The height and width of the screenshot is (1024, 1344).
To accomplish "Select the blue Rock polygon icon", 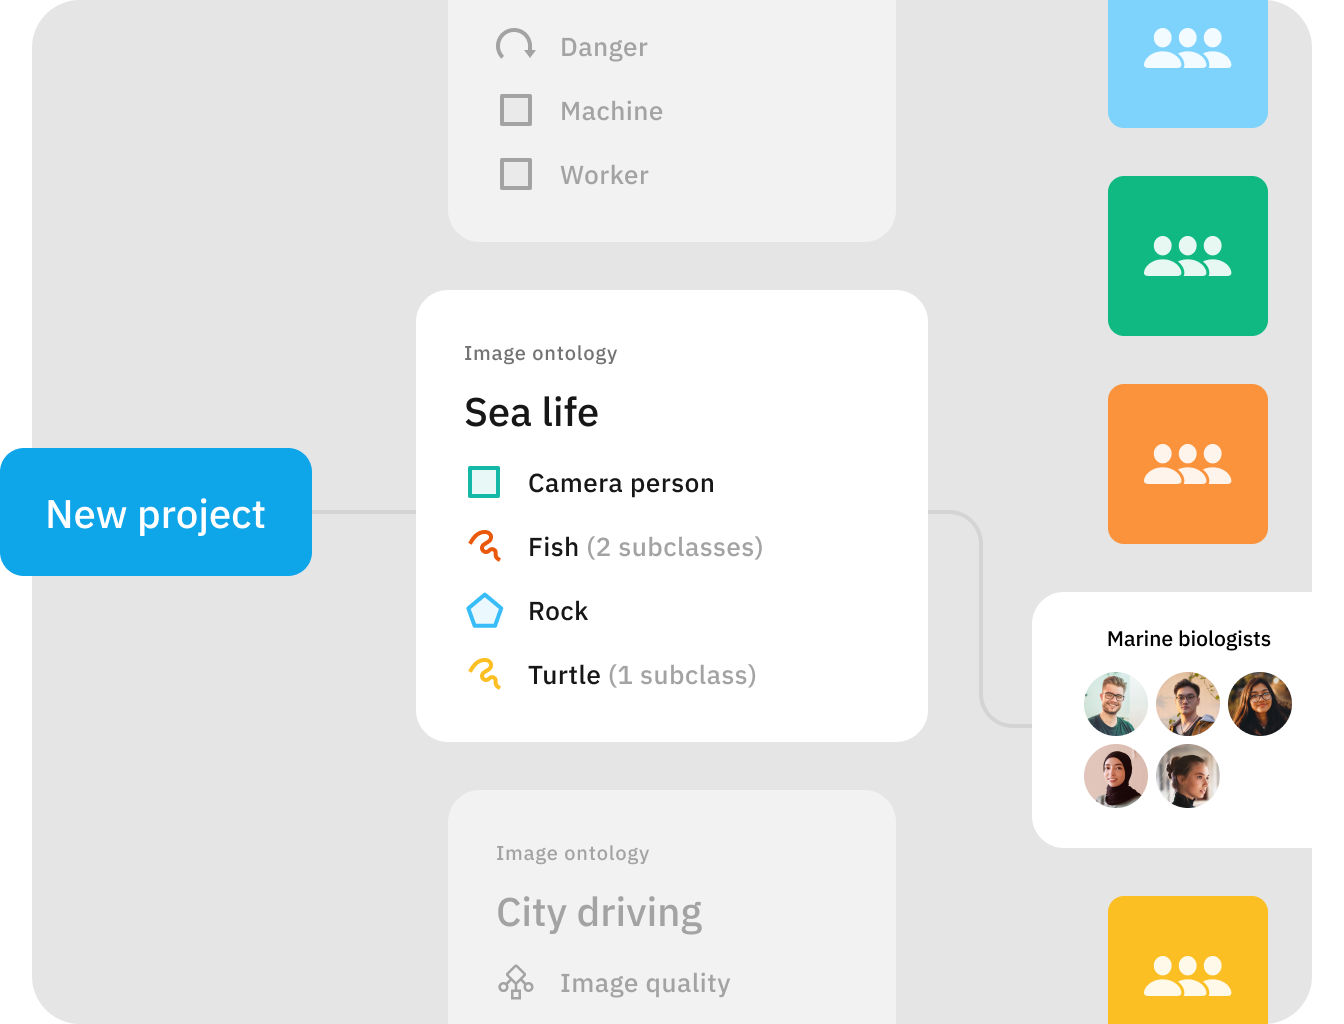I will tap(484, 610).
